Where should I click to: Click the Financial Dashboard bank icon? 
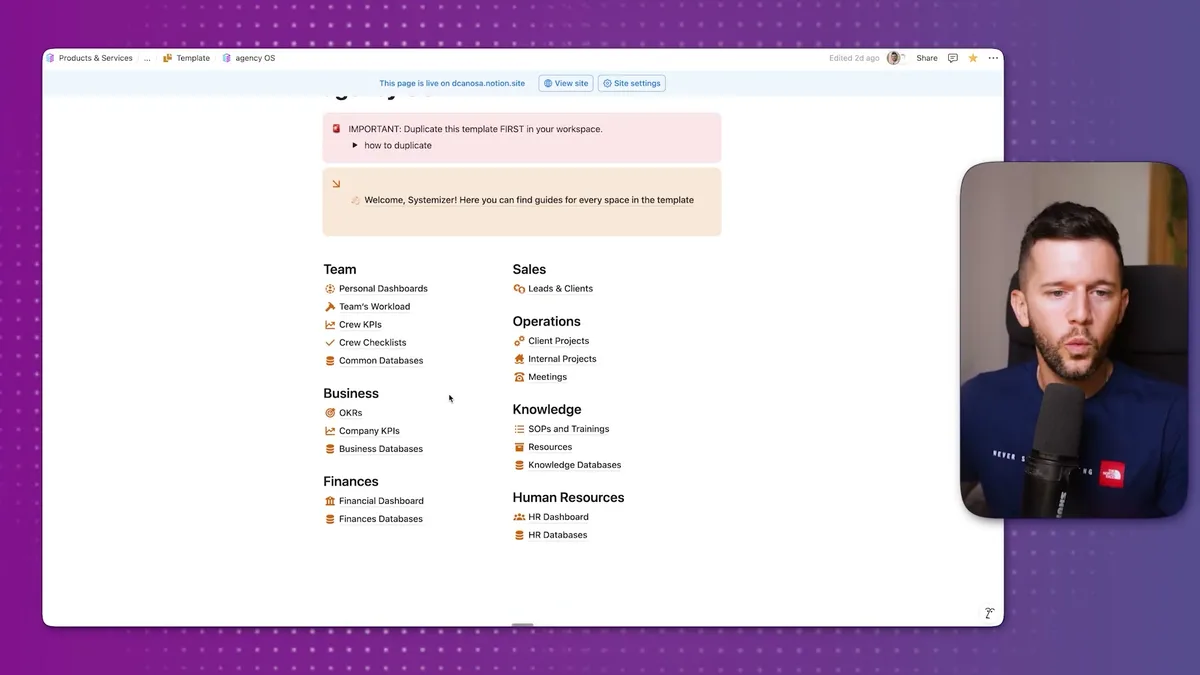click(x=329, y=500)
